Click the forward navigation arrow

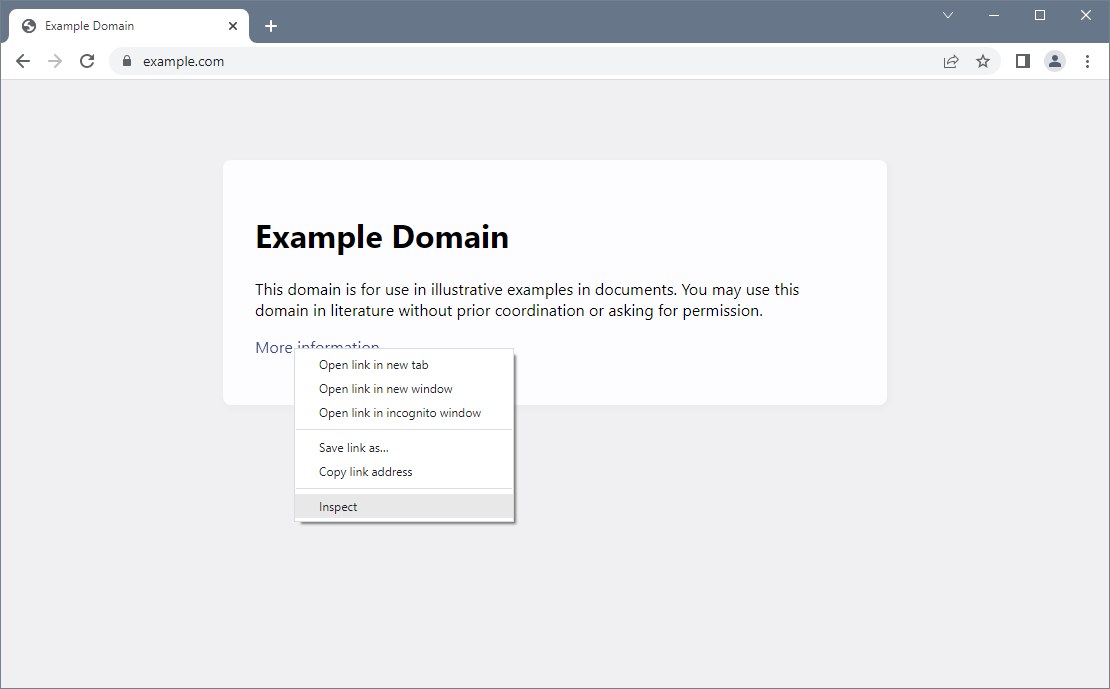pos(55,61)
